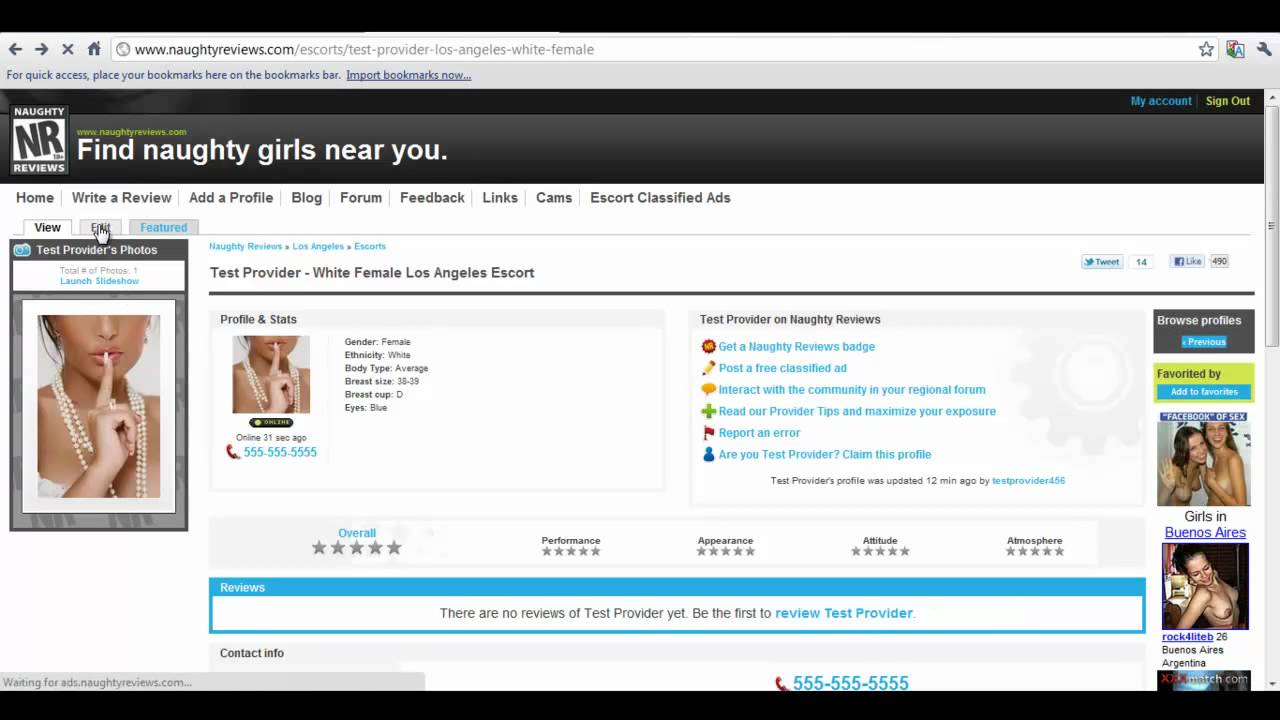This screenshot has width=1280, height=720.
Task: Open the Cams menu item
Action: pos(554,197)
